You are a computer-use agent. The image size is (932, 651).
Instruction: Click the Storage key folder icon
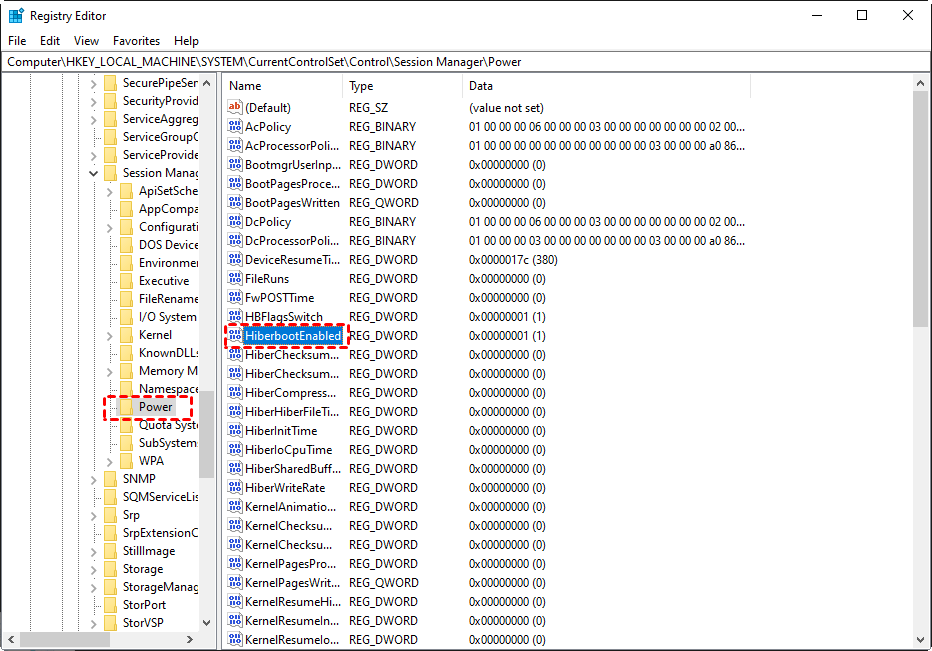coord(110,569)
